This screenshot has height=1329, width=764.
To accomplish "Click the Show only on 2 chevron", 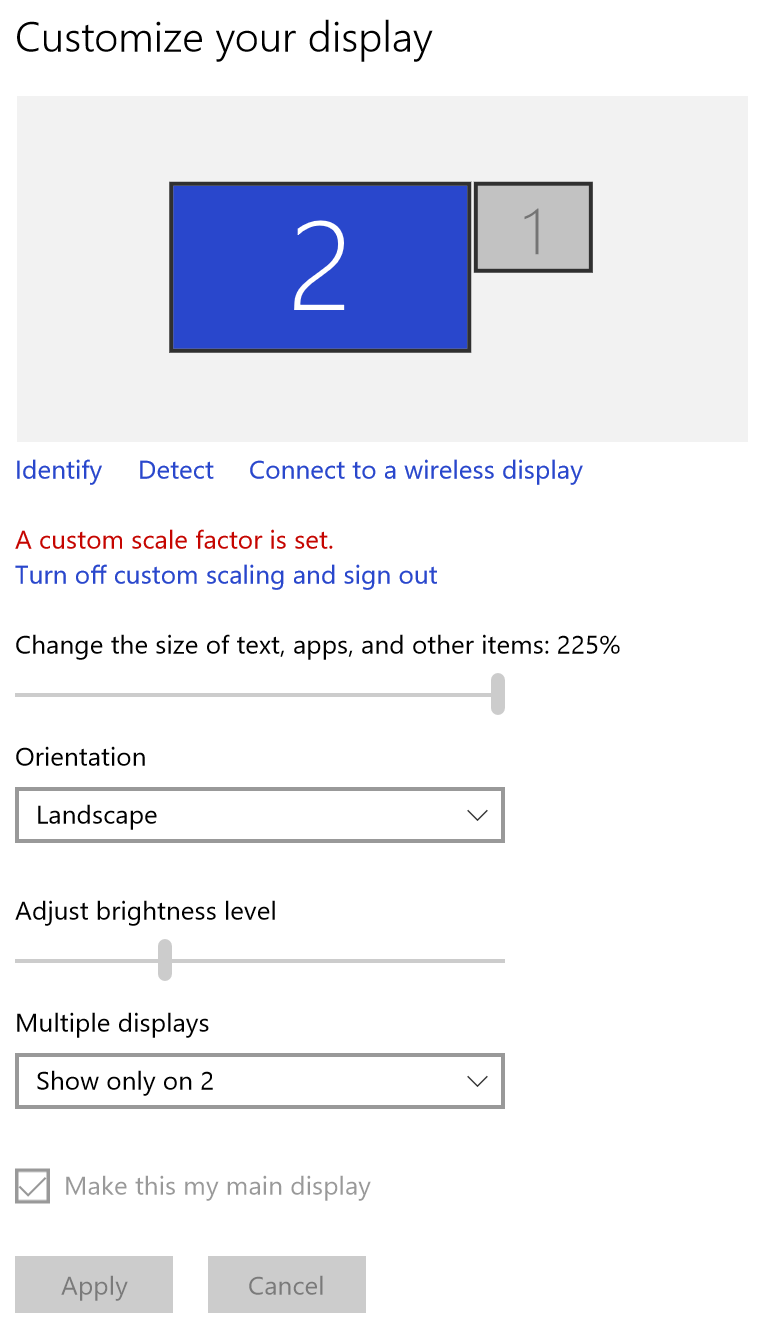I will coord(477,1081).
